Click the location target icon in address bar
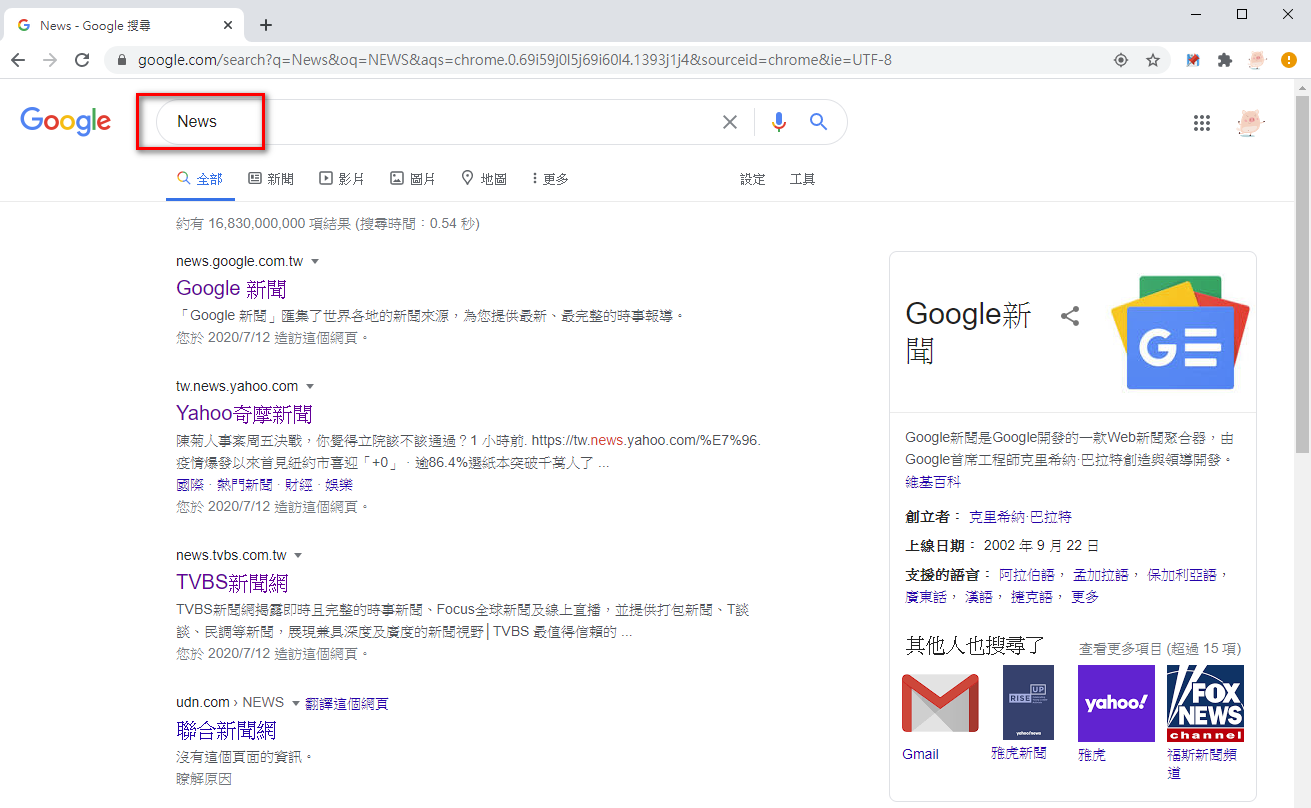The height and width of the screenshot is (808, 1311). point(1121,60)
